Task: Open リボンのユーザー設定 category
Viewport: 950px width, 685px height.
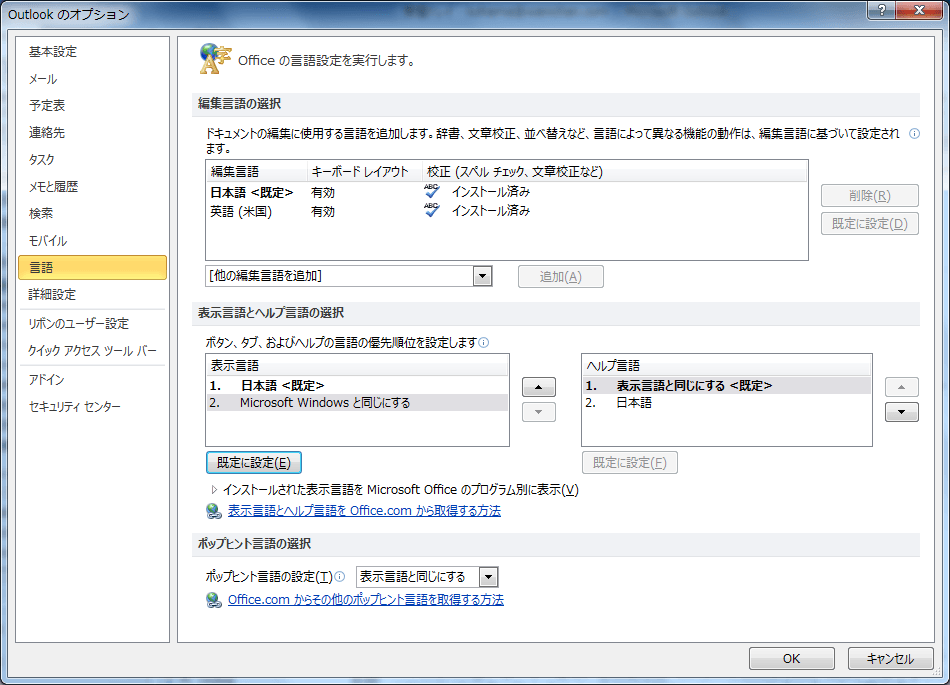Action: (x=92, y=323)
